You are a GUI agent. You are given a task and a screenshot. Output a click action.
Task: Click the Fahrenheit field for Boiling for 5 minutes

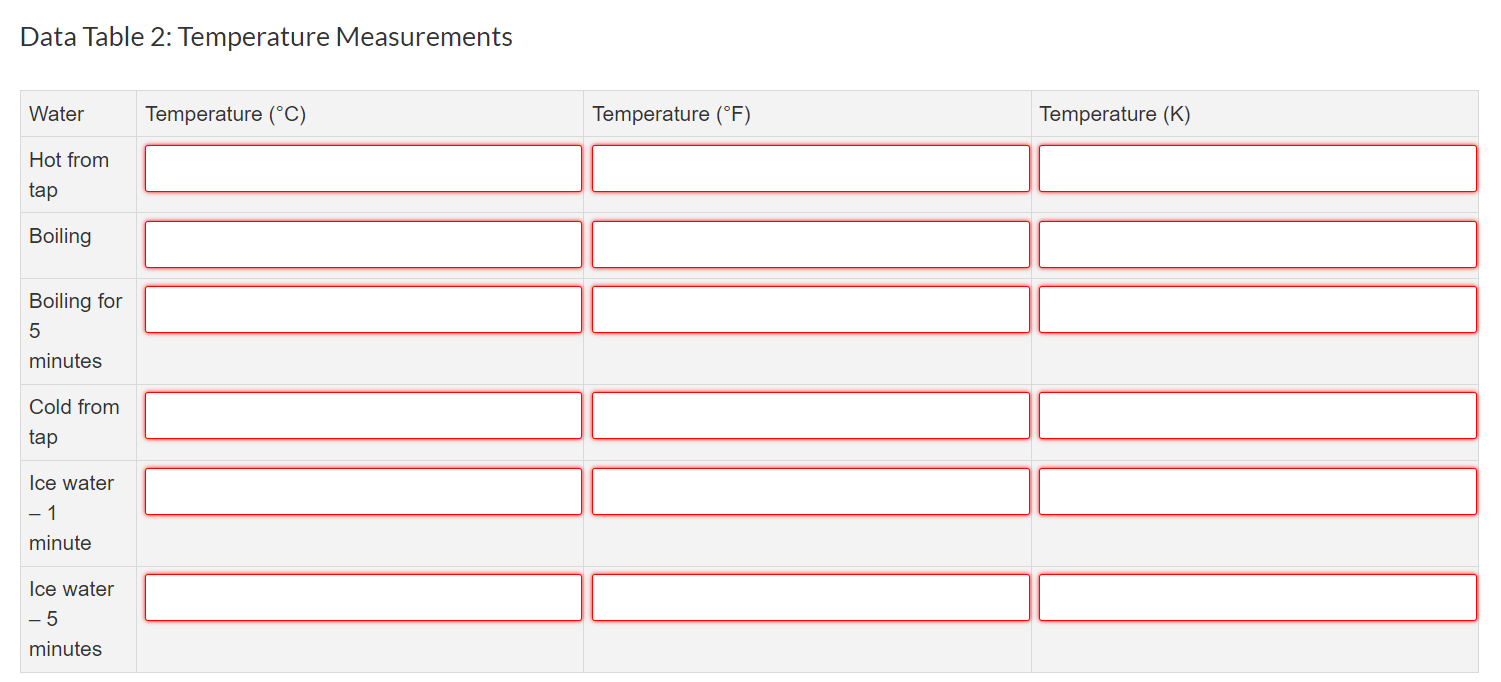tap(810, 309)
